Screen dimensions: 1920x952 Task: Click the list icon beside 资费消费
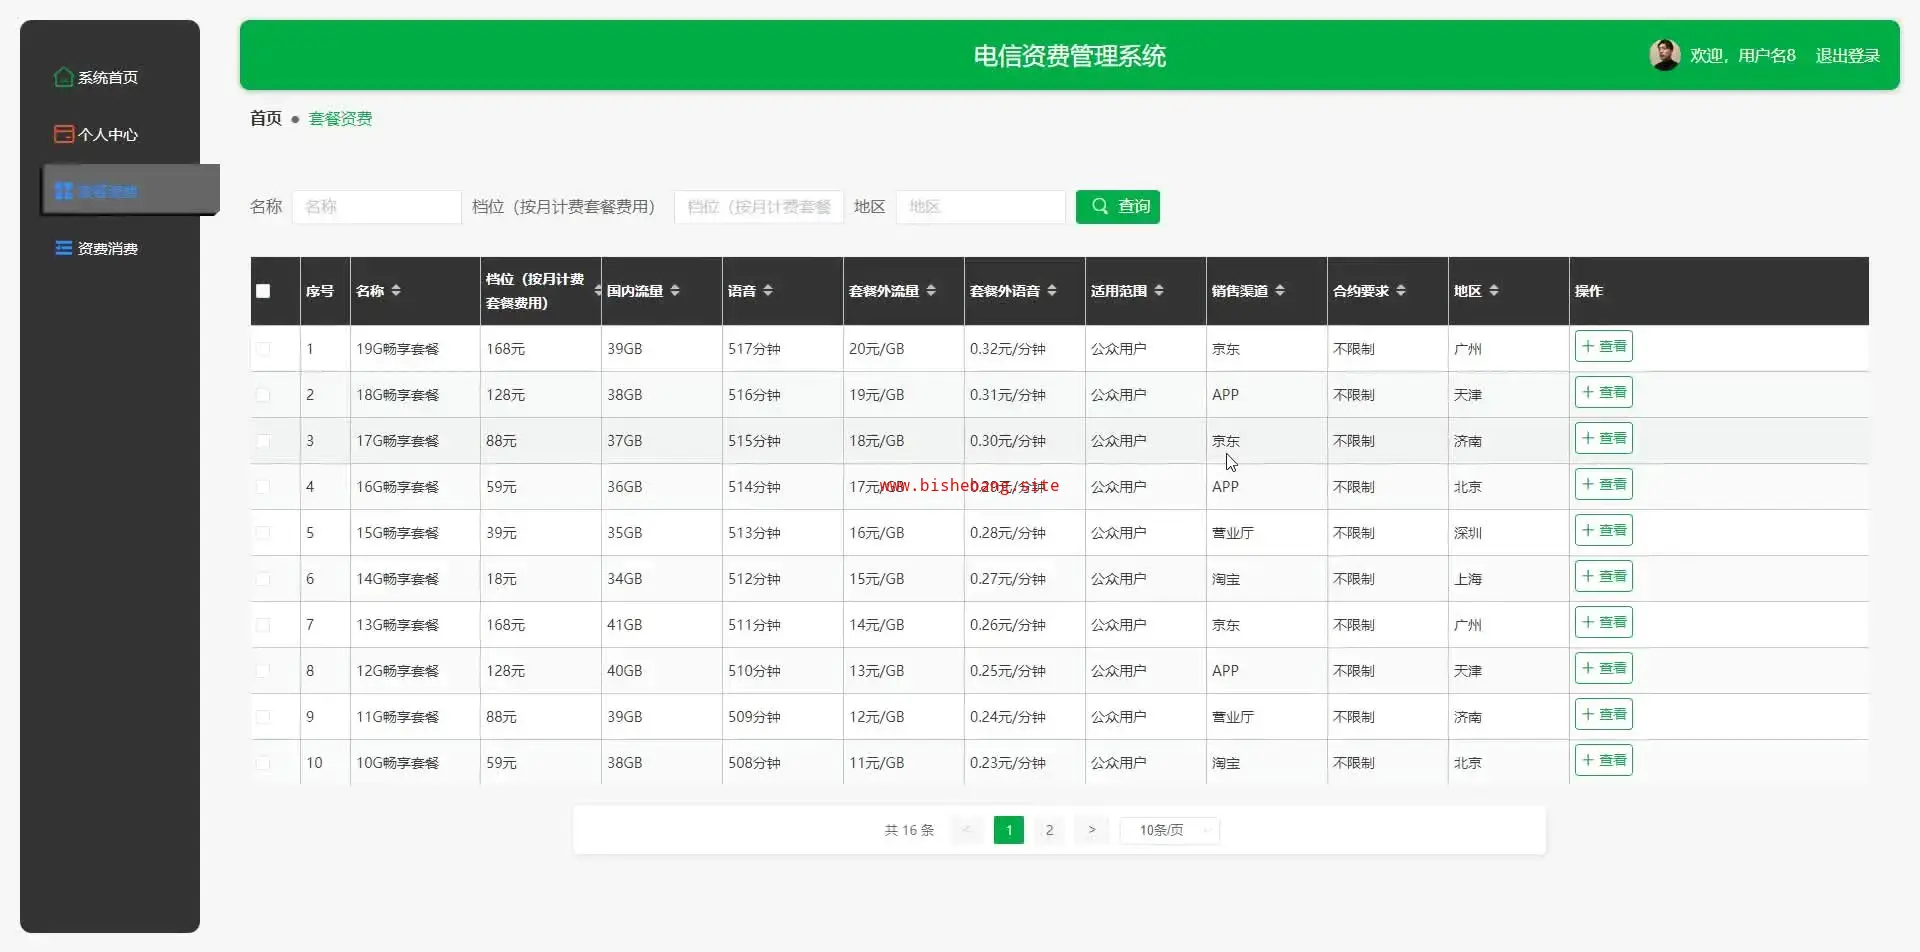tap(64, 248)
